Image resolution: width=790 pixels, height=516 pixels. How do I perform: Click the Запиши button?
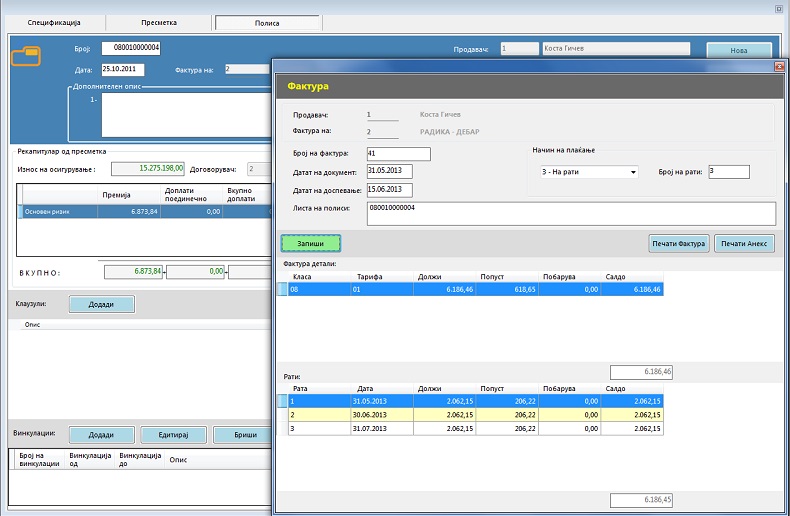tap(310, 243)
